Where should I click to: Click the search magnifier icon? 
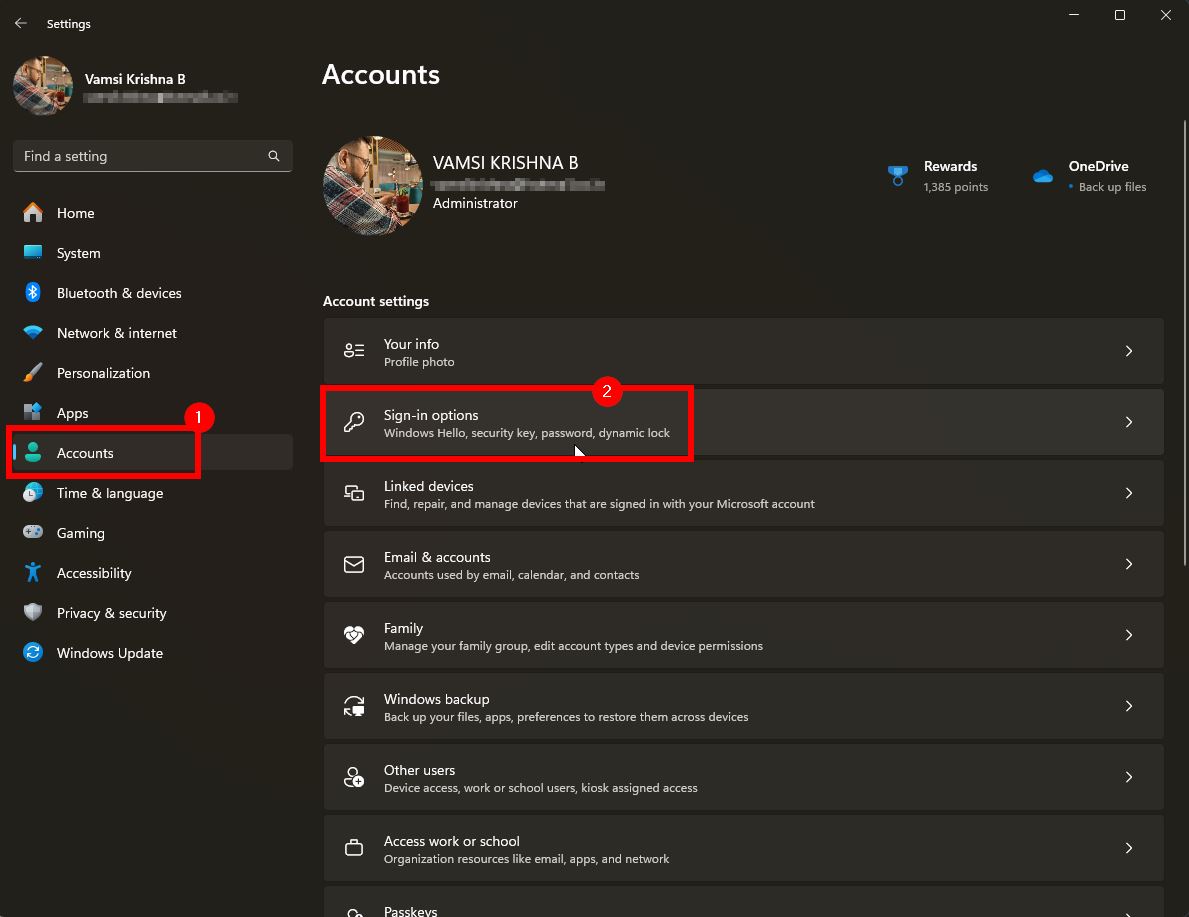(x=274, y=156)
